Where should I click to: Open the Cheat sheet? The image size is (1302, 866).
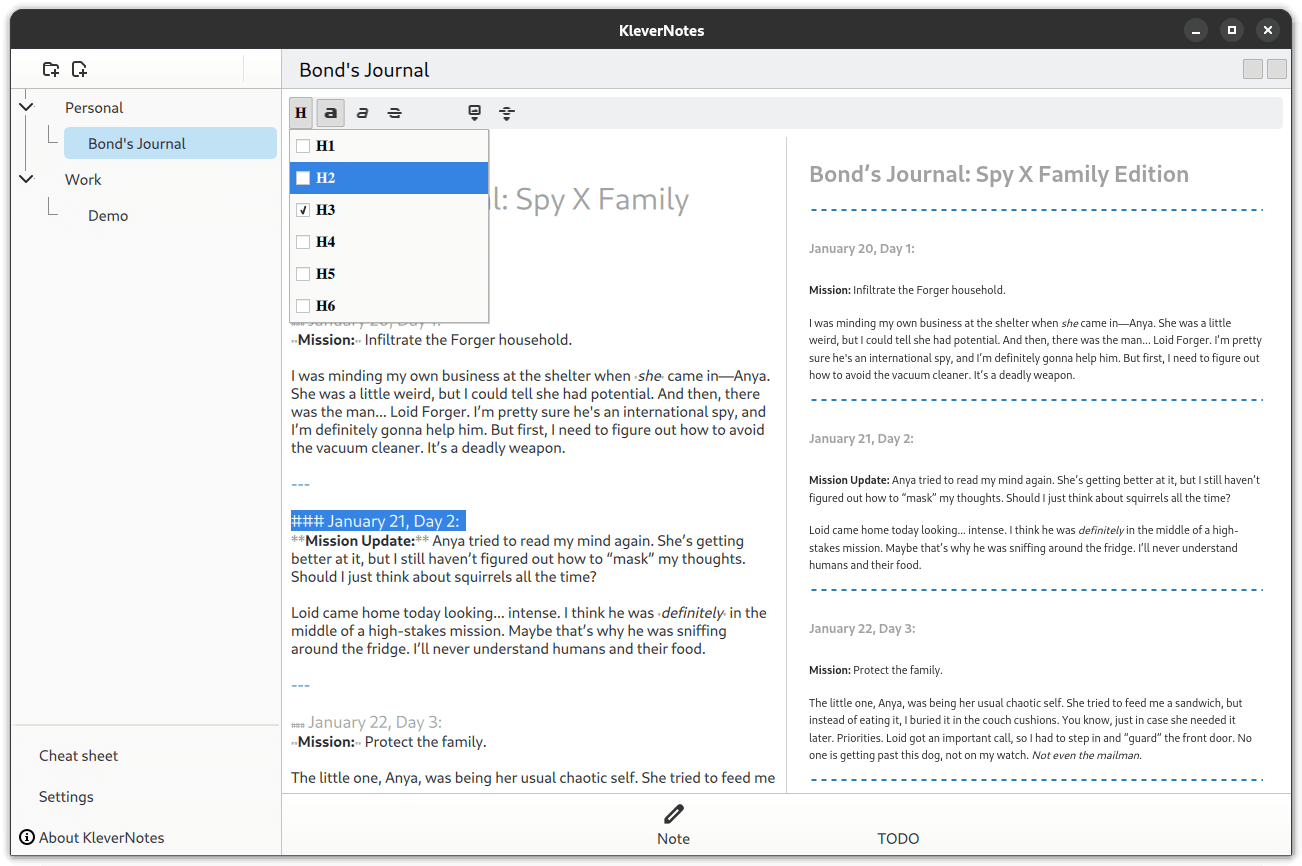[x=78, y=756]
